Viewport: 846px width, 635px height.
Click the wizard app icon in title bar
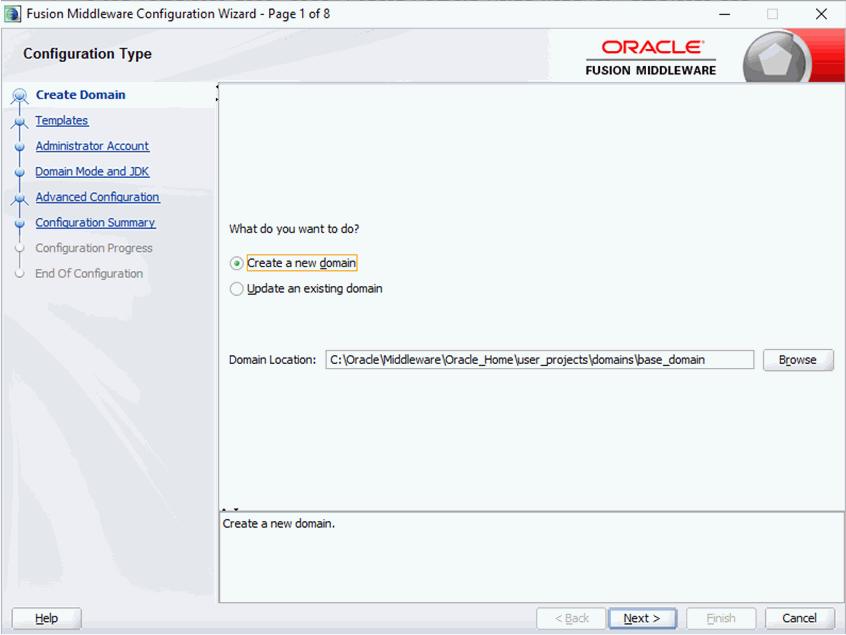(13, 14)
